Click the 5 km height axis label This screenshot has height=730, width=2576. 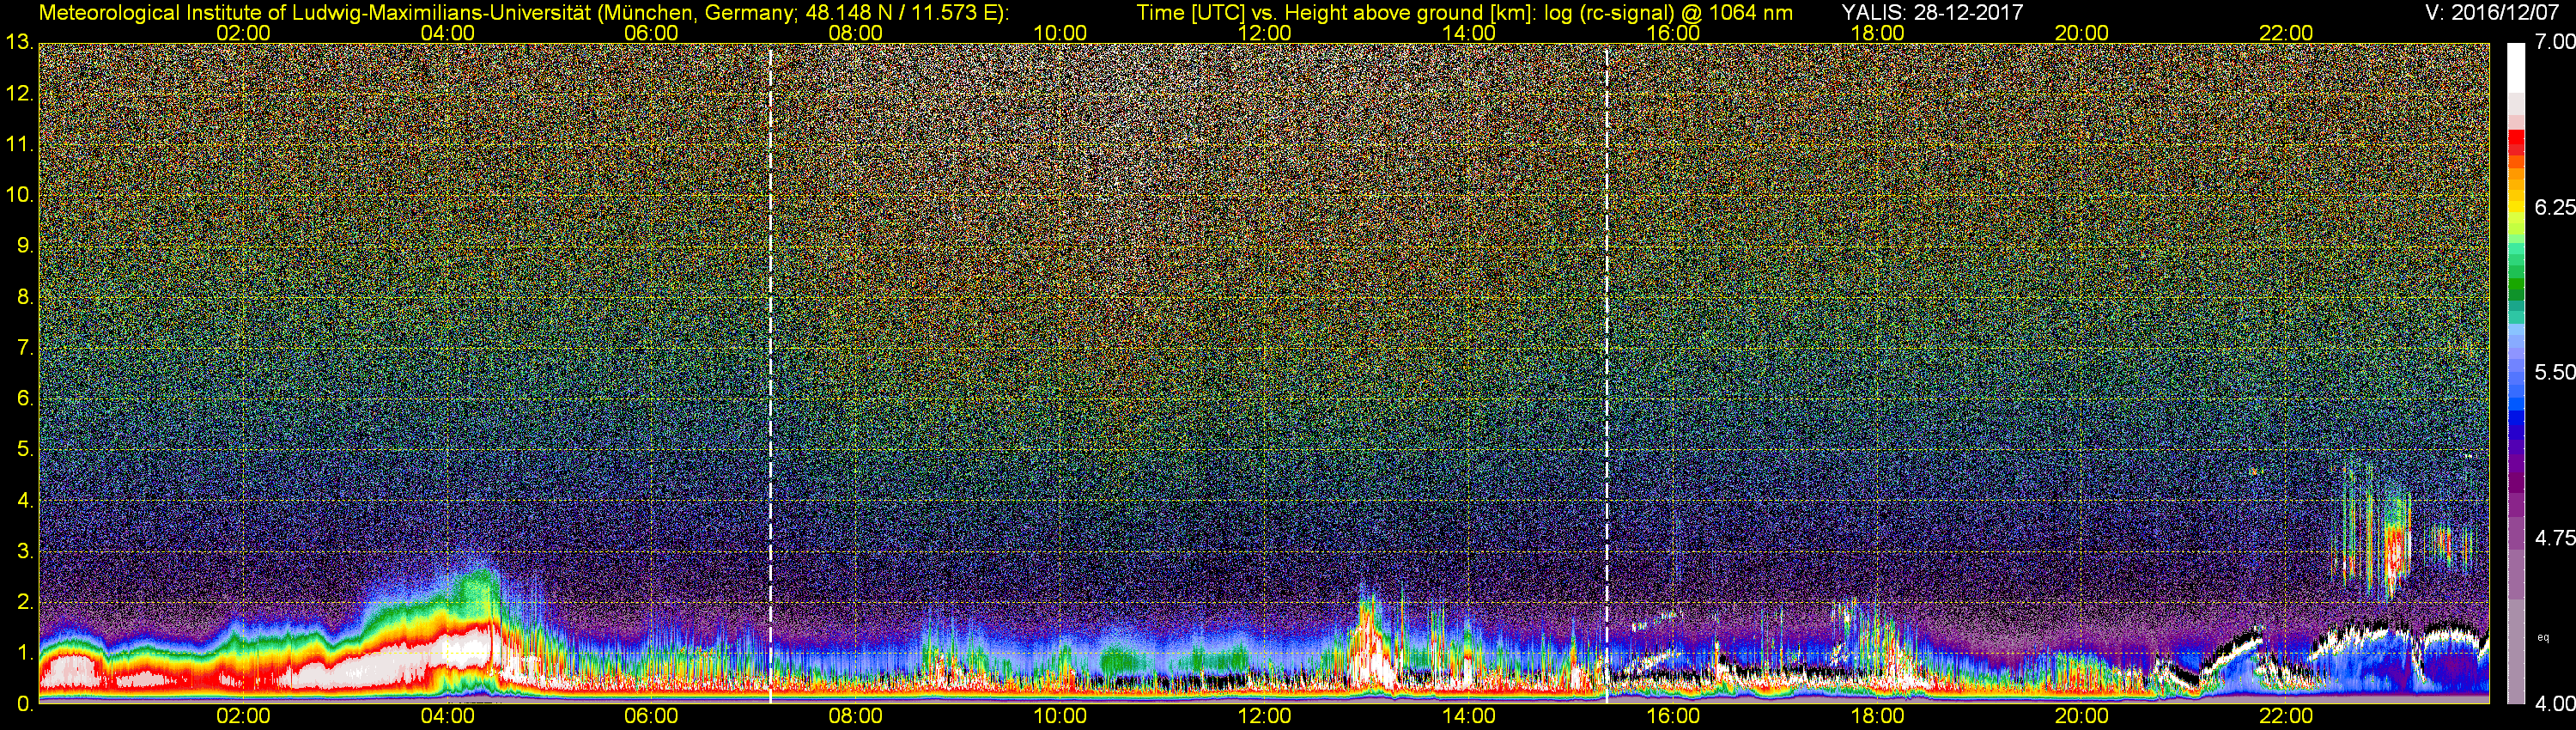coord(24,450)
